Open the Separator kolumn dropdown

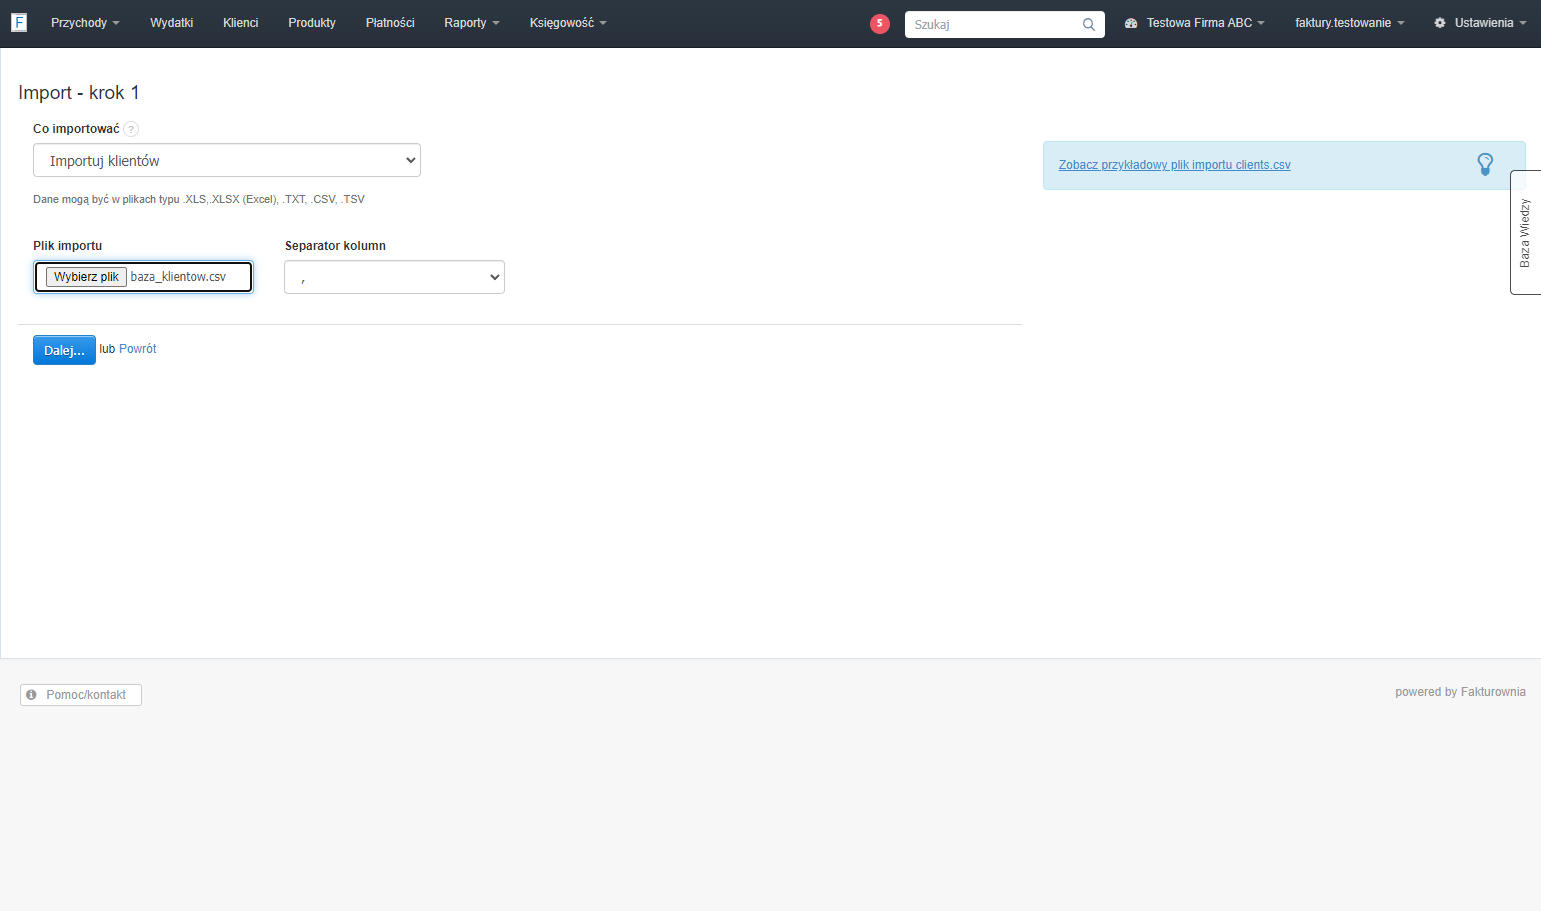394,277
